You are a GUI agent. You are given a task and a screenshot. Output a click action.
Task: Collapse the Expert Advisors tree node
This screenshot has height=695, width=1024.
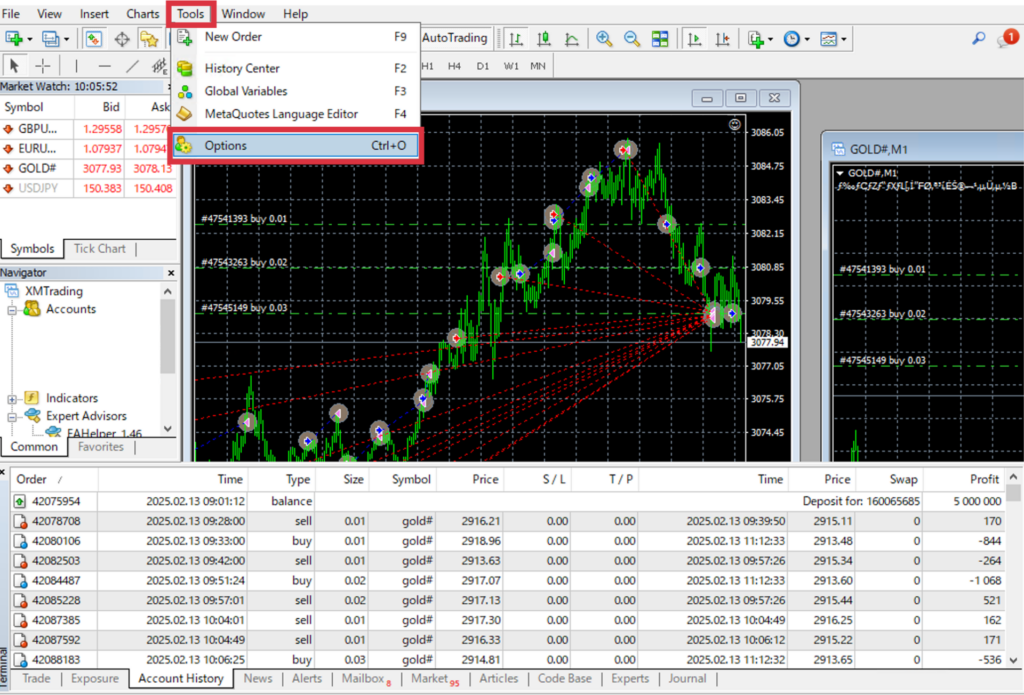(12, 417)
